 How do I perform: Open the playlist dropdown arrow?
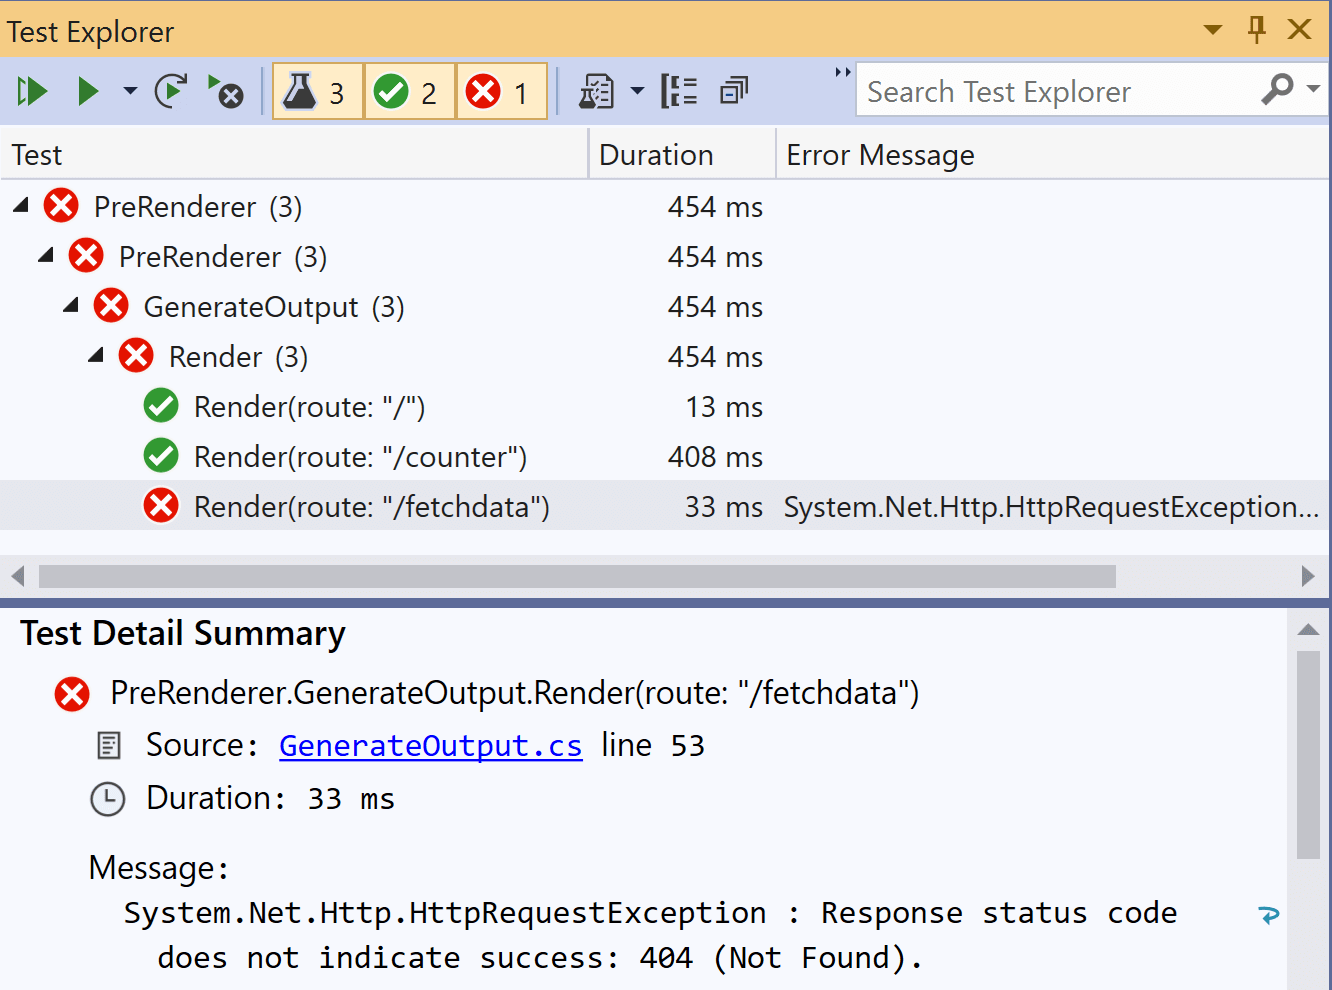(637, 92)
